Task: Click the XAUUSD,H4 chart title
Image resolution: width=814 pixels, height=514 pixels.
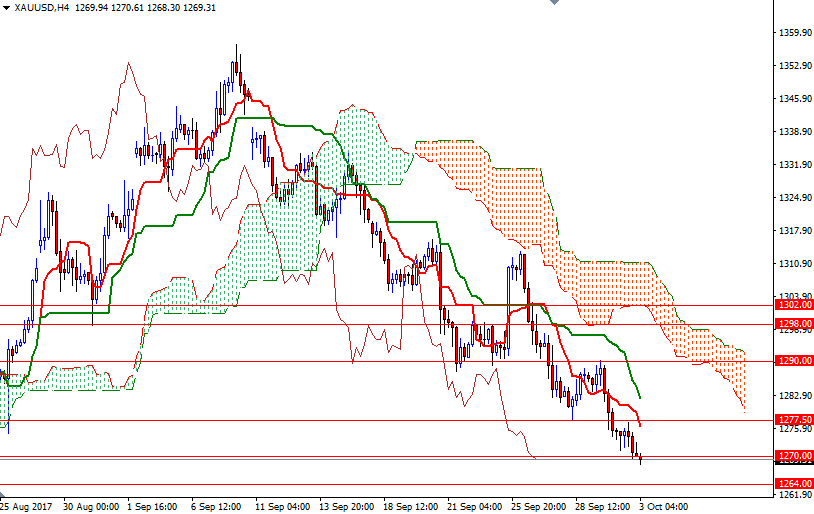Action: [x=42, y=8]
